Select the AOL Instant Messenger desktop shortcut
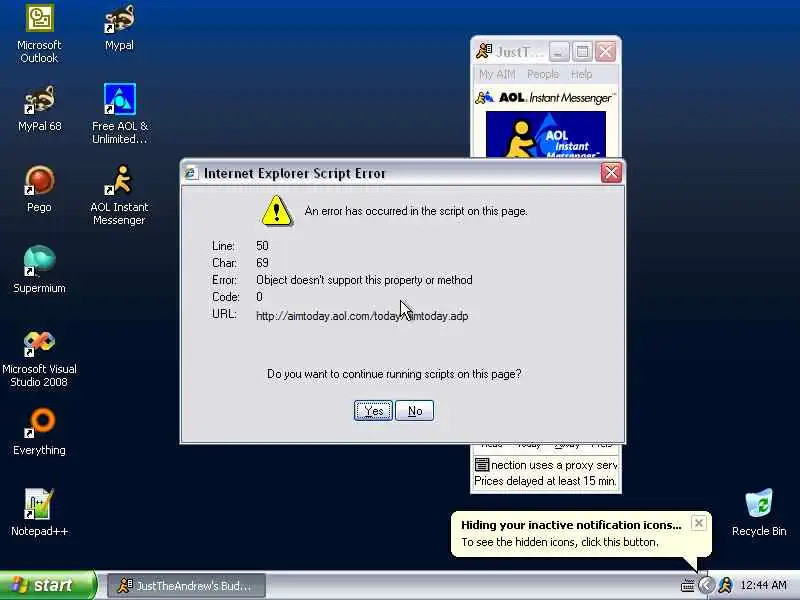The image size is (800, 600). [x=119, y=195]
